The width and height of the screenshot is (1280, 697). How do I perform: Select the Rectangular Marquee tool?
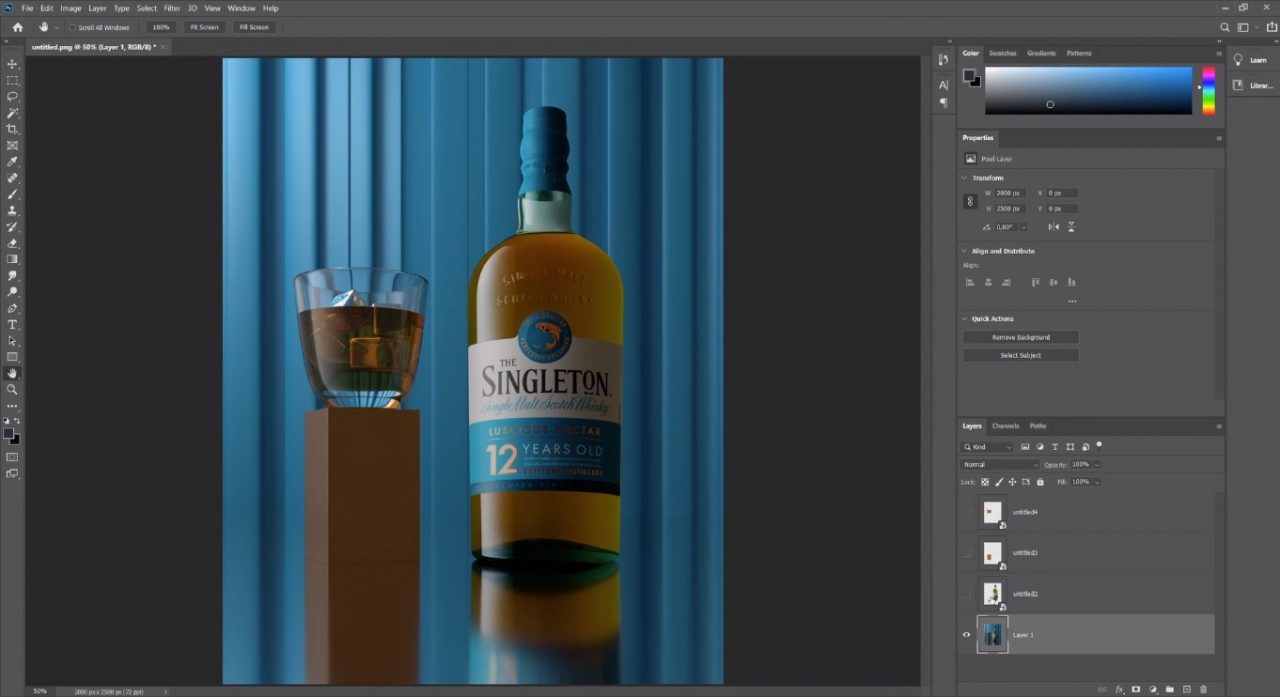pyautogui.click(x=12, y=80)
